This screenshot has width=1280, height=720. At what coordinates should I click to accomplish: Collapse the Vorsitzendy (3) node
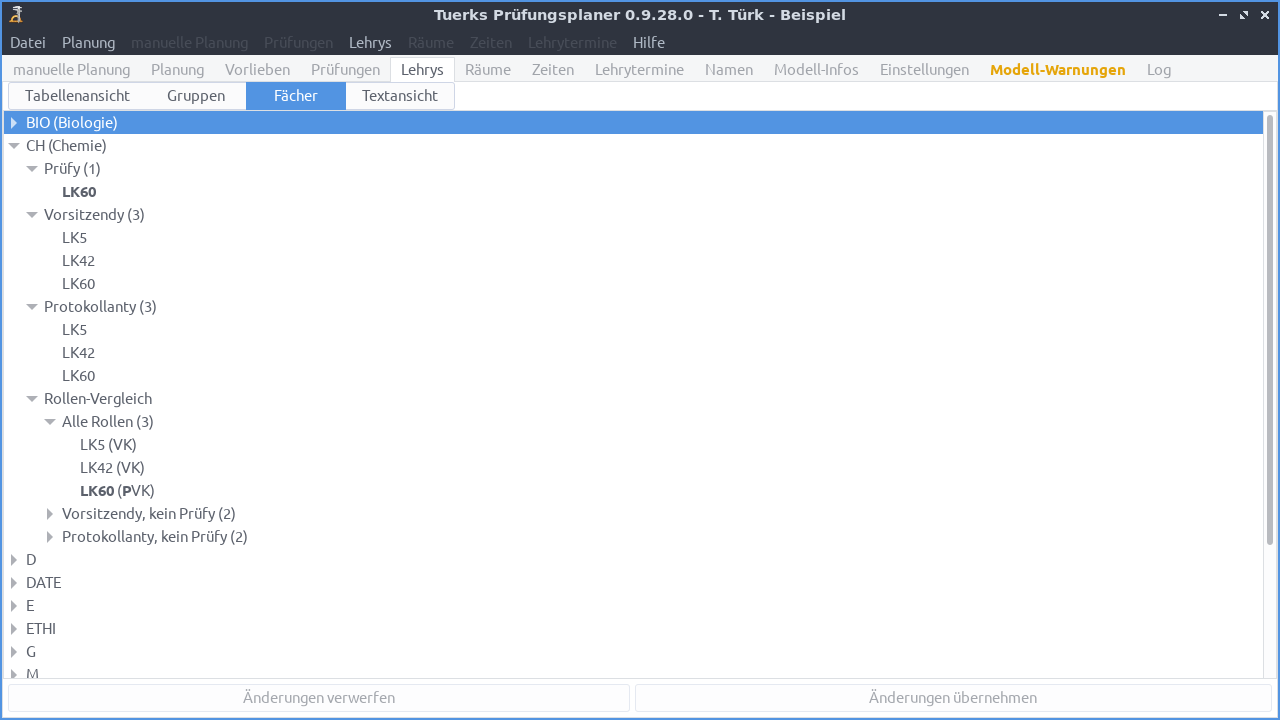point(31,214)
